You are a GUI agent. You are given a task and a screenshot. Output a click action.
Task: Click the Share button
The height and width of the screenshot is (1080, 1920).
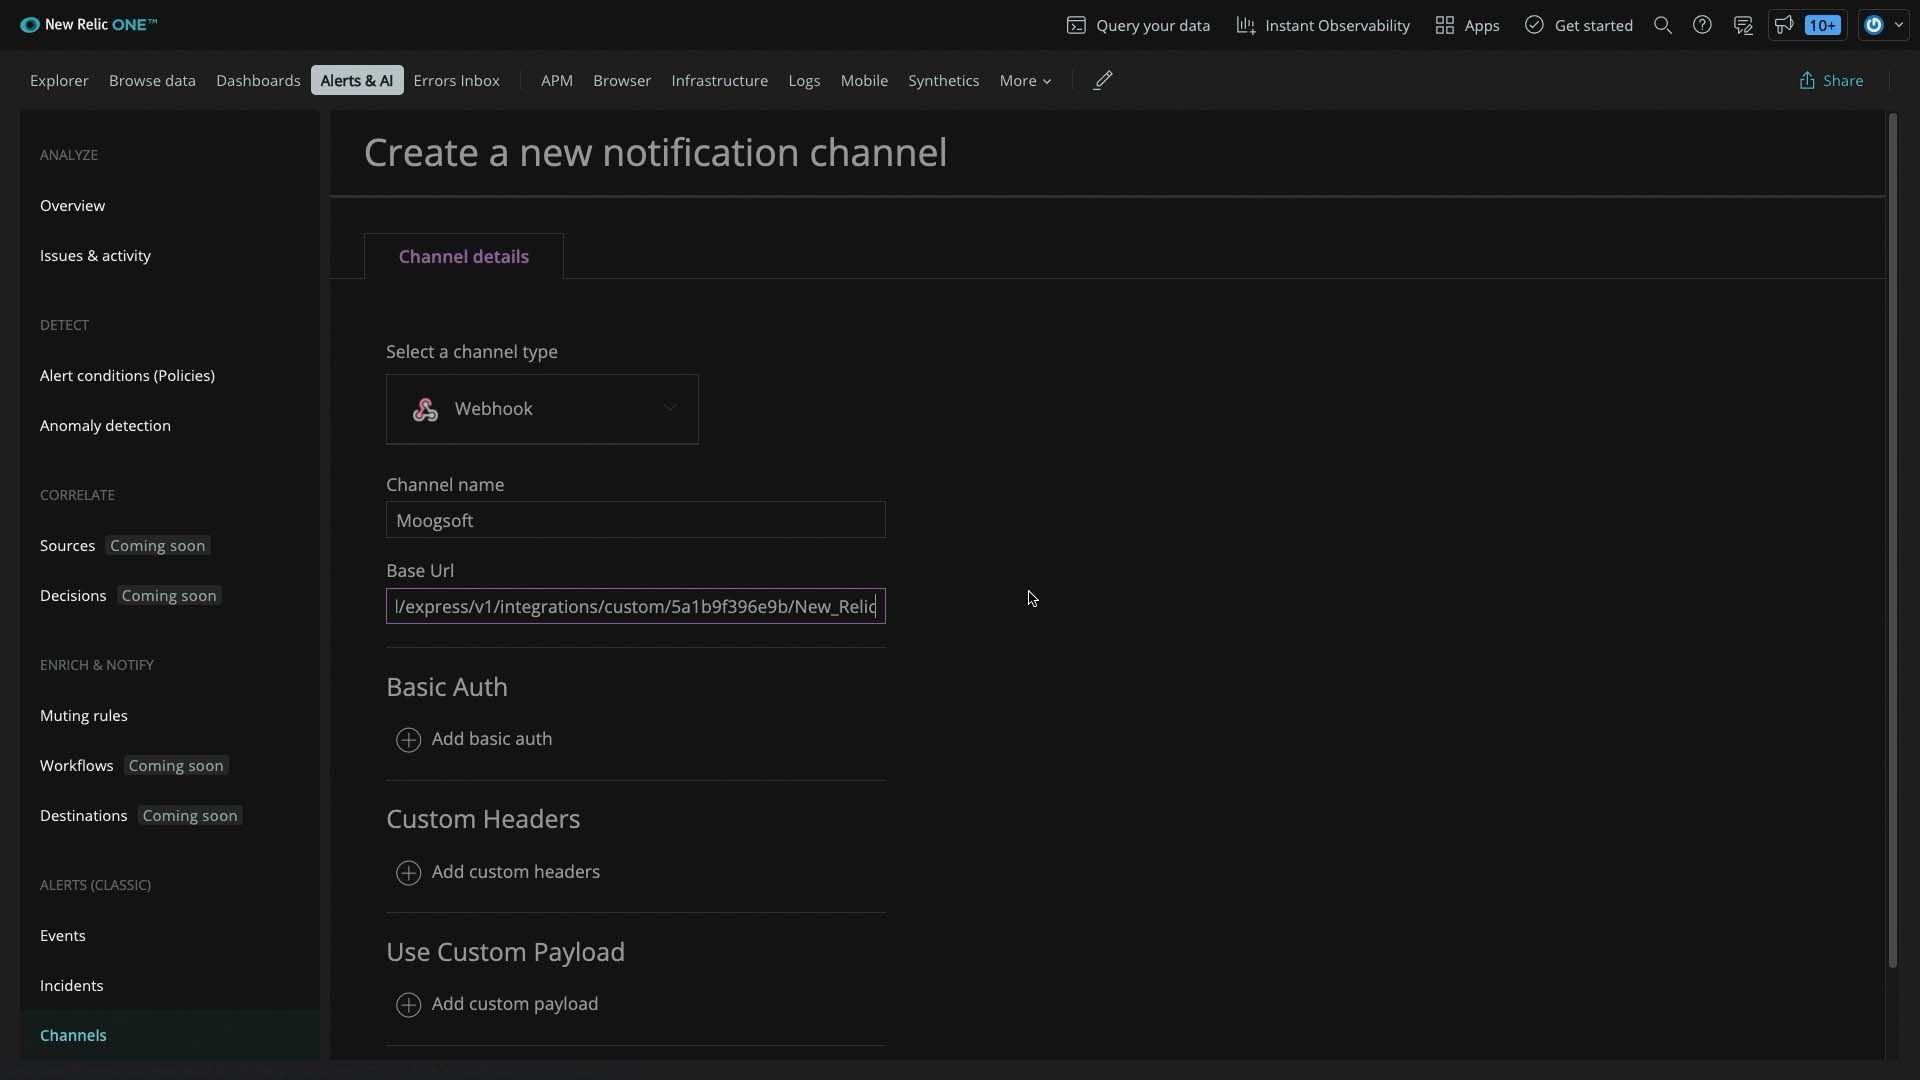click(x=1831, y=80)
